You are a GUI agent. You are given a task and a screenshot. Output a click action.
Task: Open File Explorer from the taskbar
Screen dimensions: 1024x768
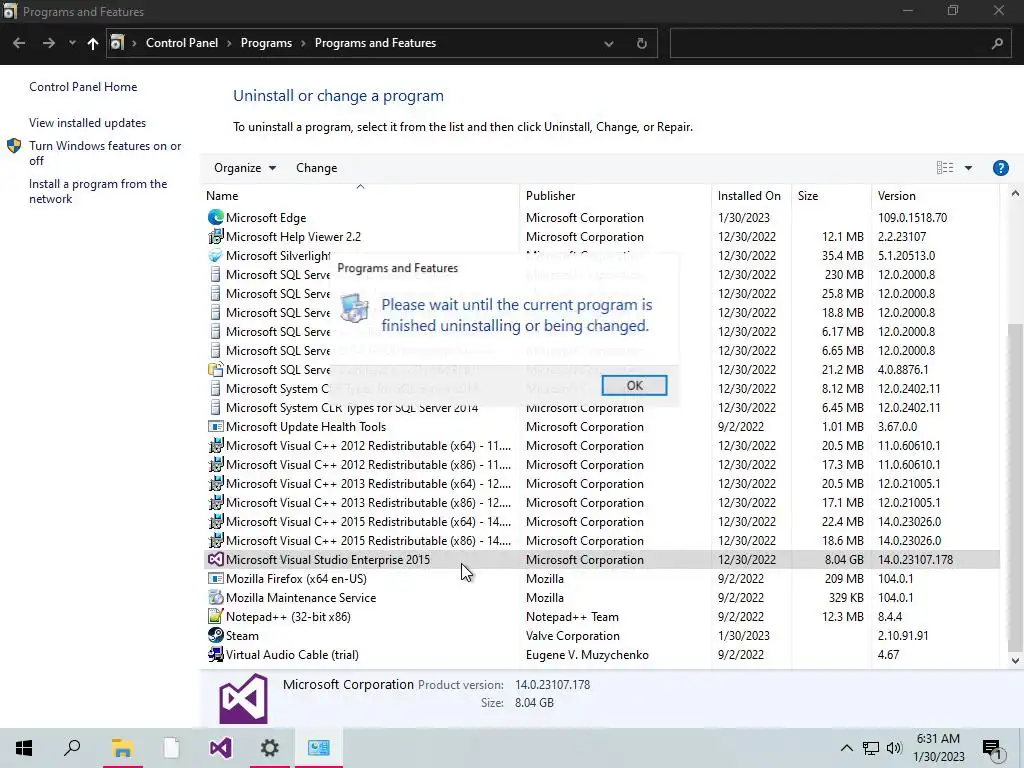click(x=122, y=748)
